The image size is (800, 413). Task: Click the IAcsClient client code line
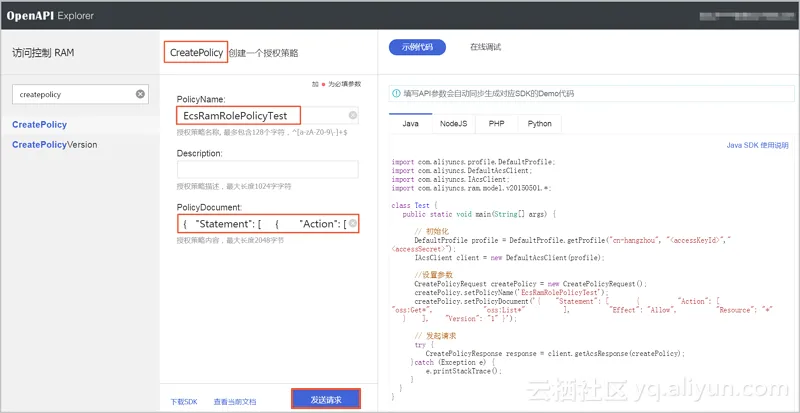pos(509,258)
